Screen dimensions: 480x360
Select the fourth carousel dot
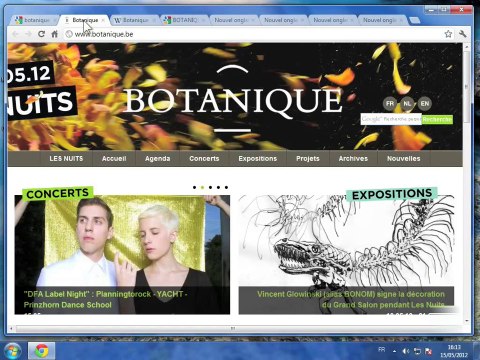(218, 187)
